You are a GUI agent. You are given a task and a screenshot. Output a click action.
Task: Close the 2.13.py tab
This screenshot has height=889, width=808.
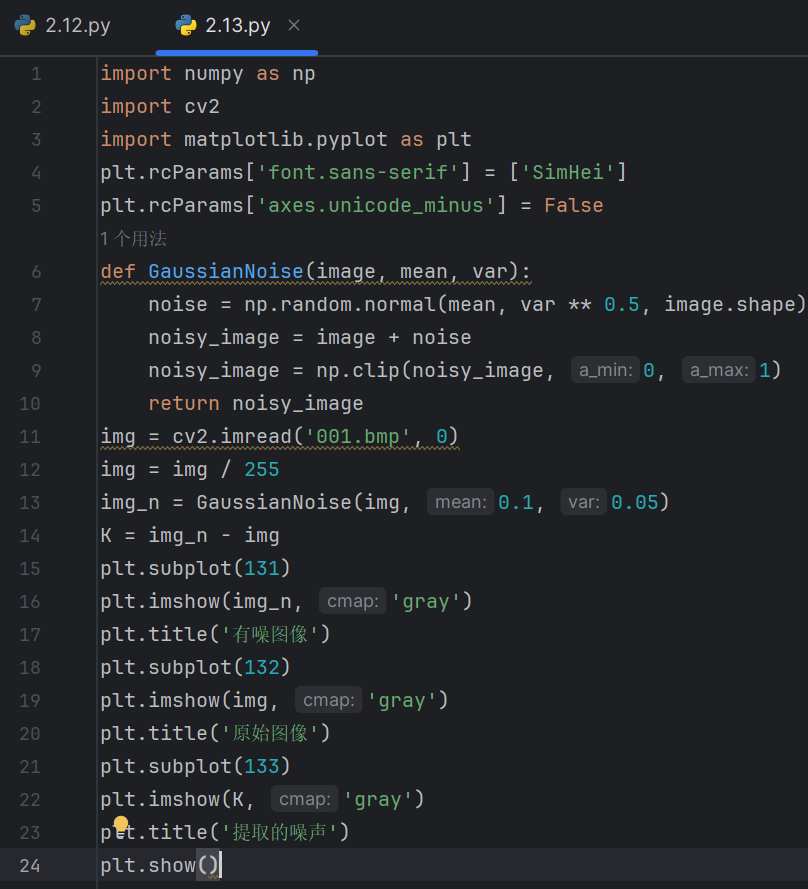(294, 25)
